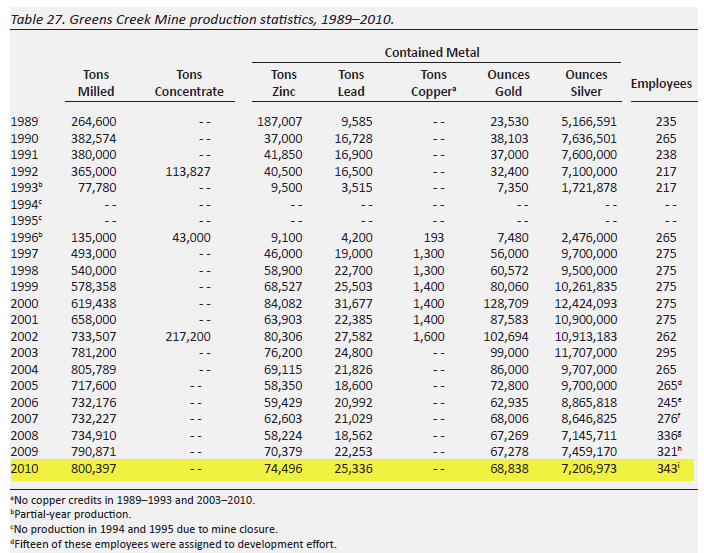
Task: Select gold ounces value 32,400
Action: 509,172
